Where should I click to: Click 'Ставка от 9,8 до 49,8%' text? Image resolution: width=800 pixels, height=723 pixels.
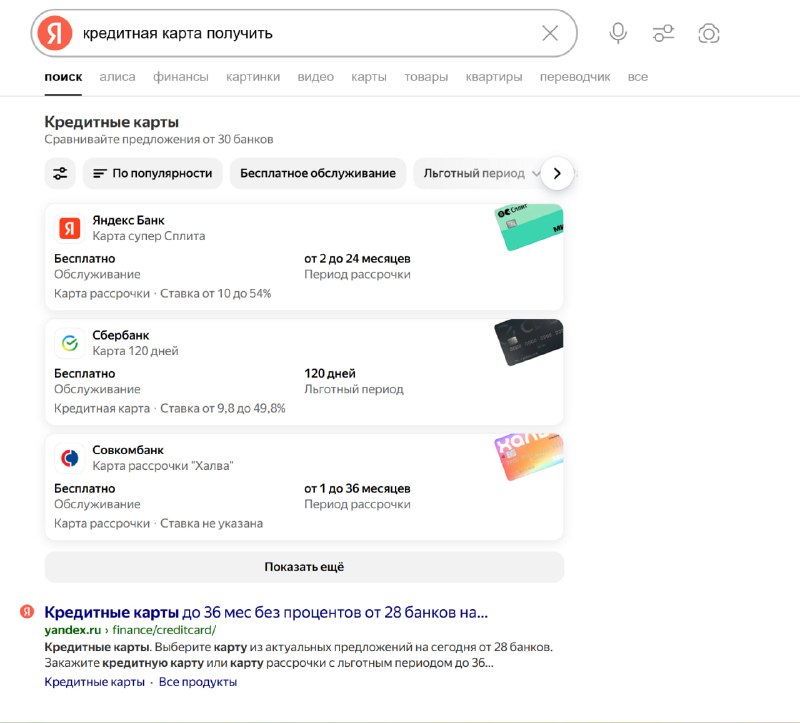pos(223,409)
